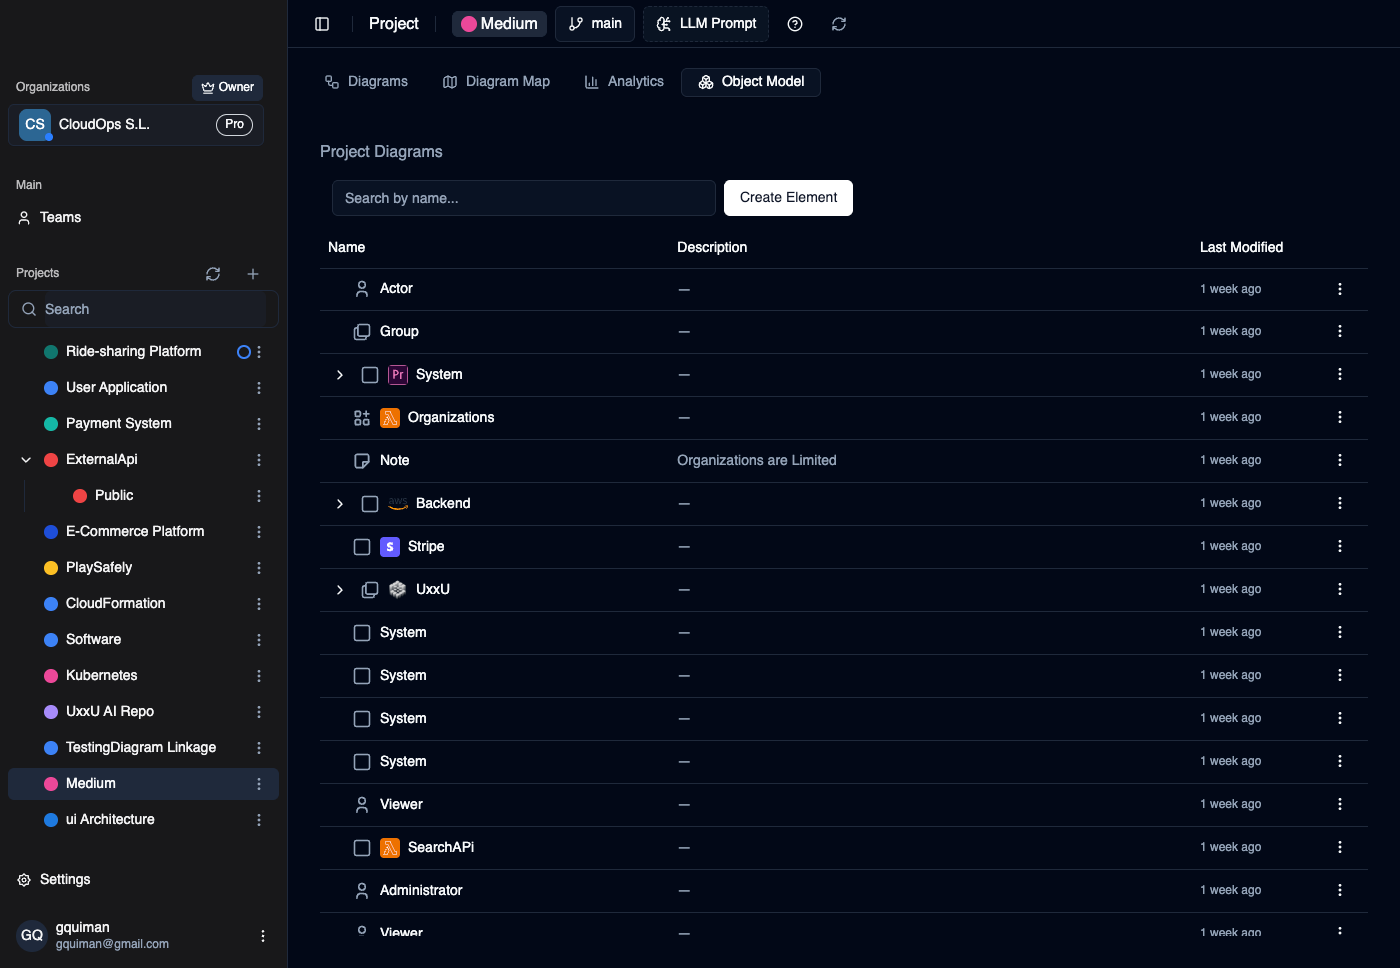Open more options for Administrator row
The height and width of the screenshot is (968, 1400).
pyautogui.click(x=1340, y=890)
